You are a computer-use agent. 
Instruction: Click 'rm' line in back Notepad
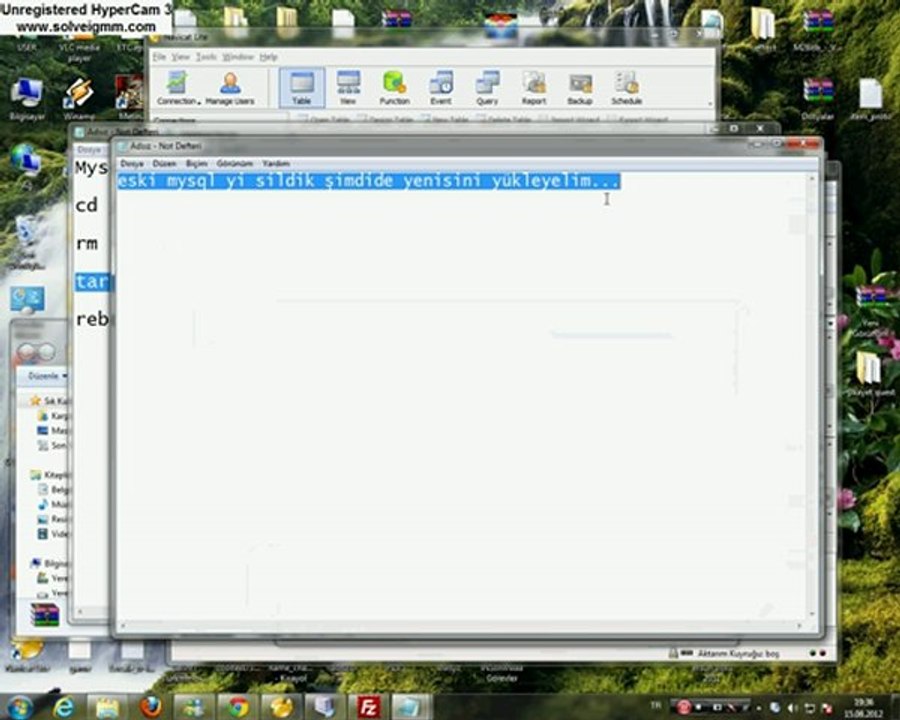pos(87,243)
